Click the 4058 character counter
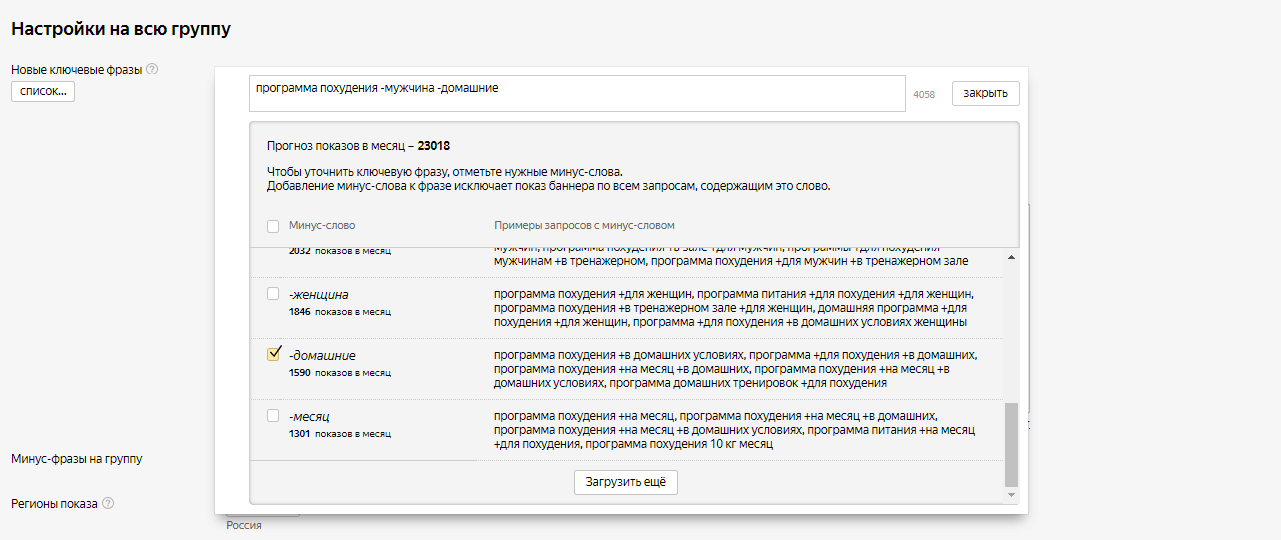 tap(924, 95)
